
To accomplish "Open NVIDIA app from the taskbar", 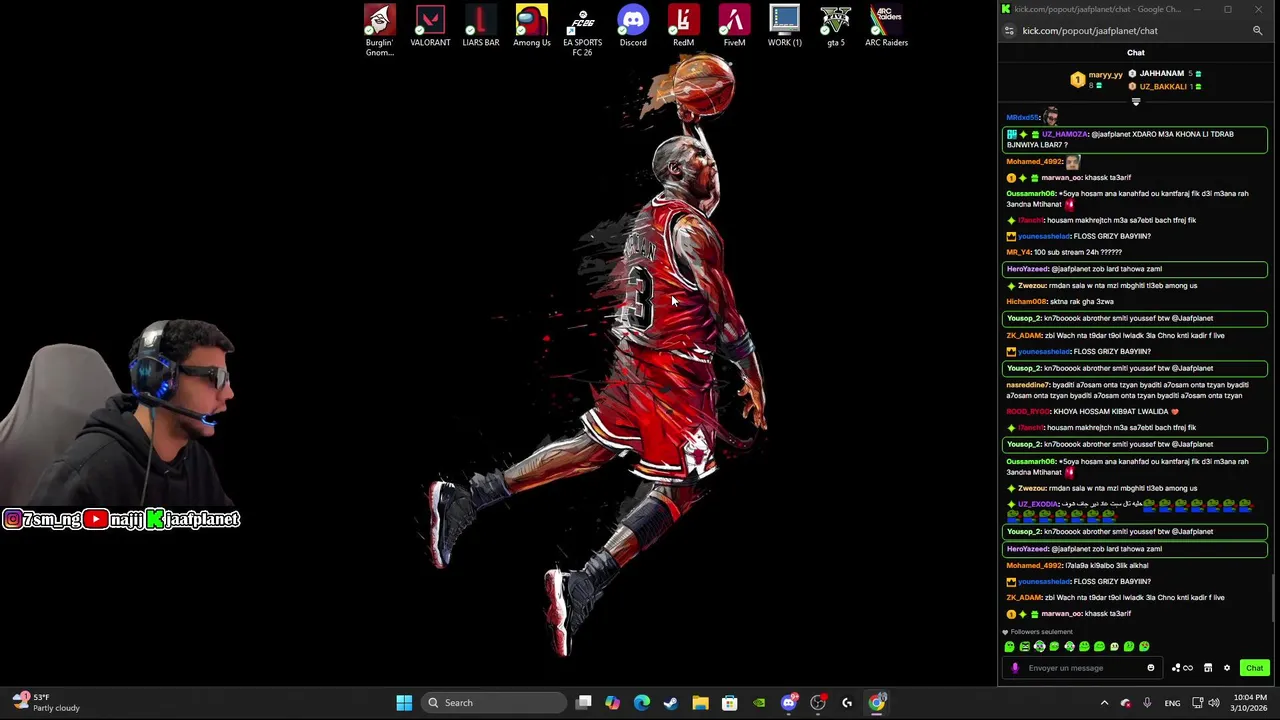I will [759, 703].
